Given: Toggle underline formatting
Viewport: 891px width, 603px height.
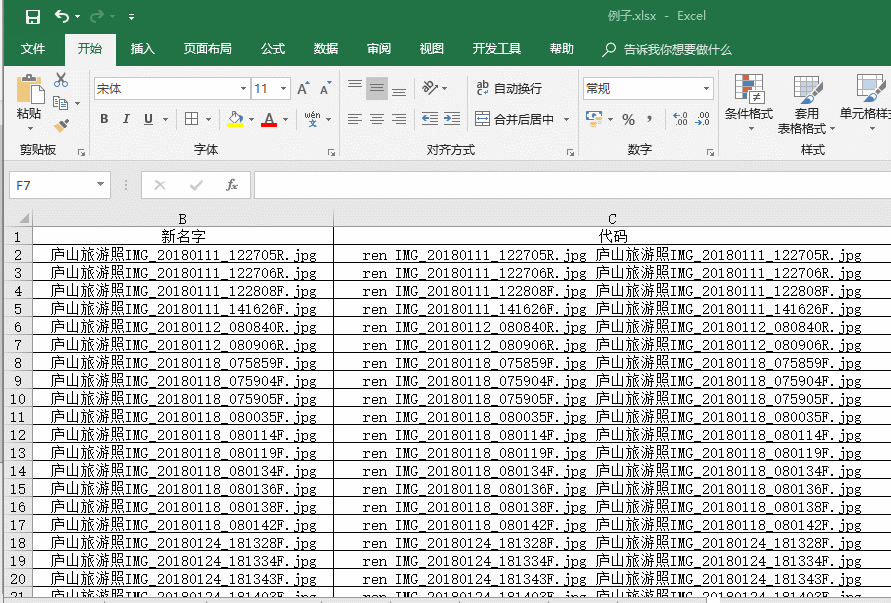Looking at the screenshot, I should click(x=148, y=119).
